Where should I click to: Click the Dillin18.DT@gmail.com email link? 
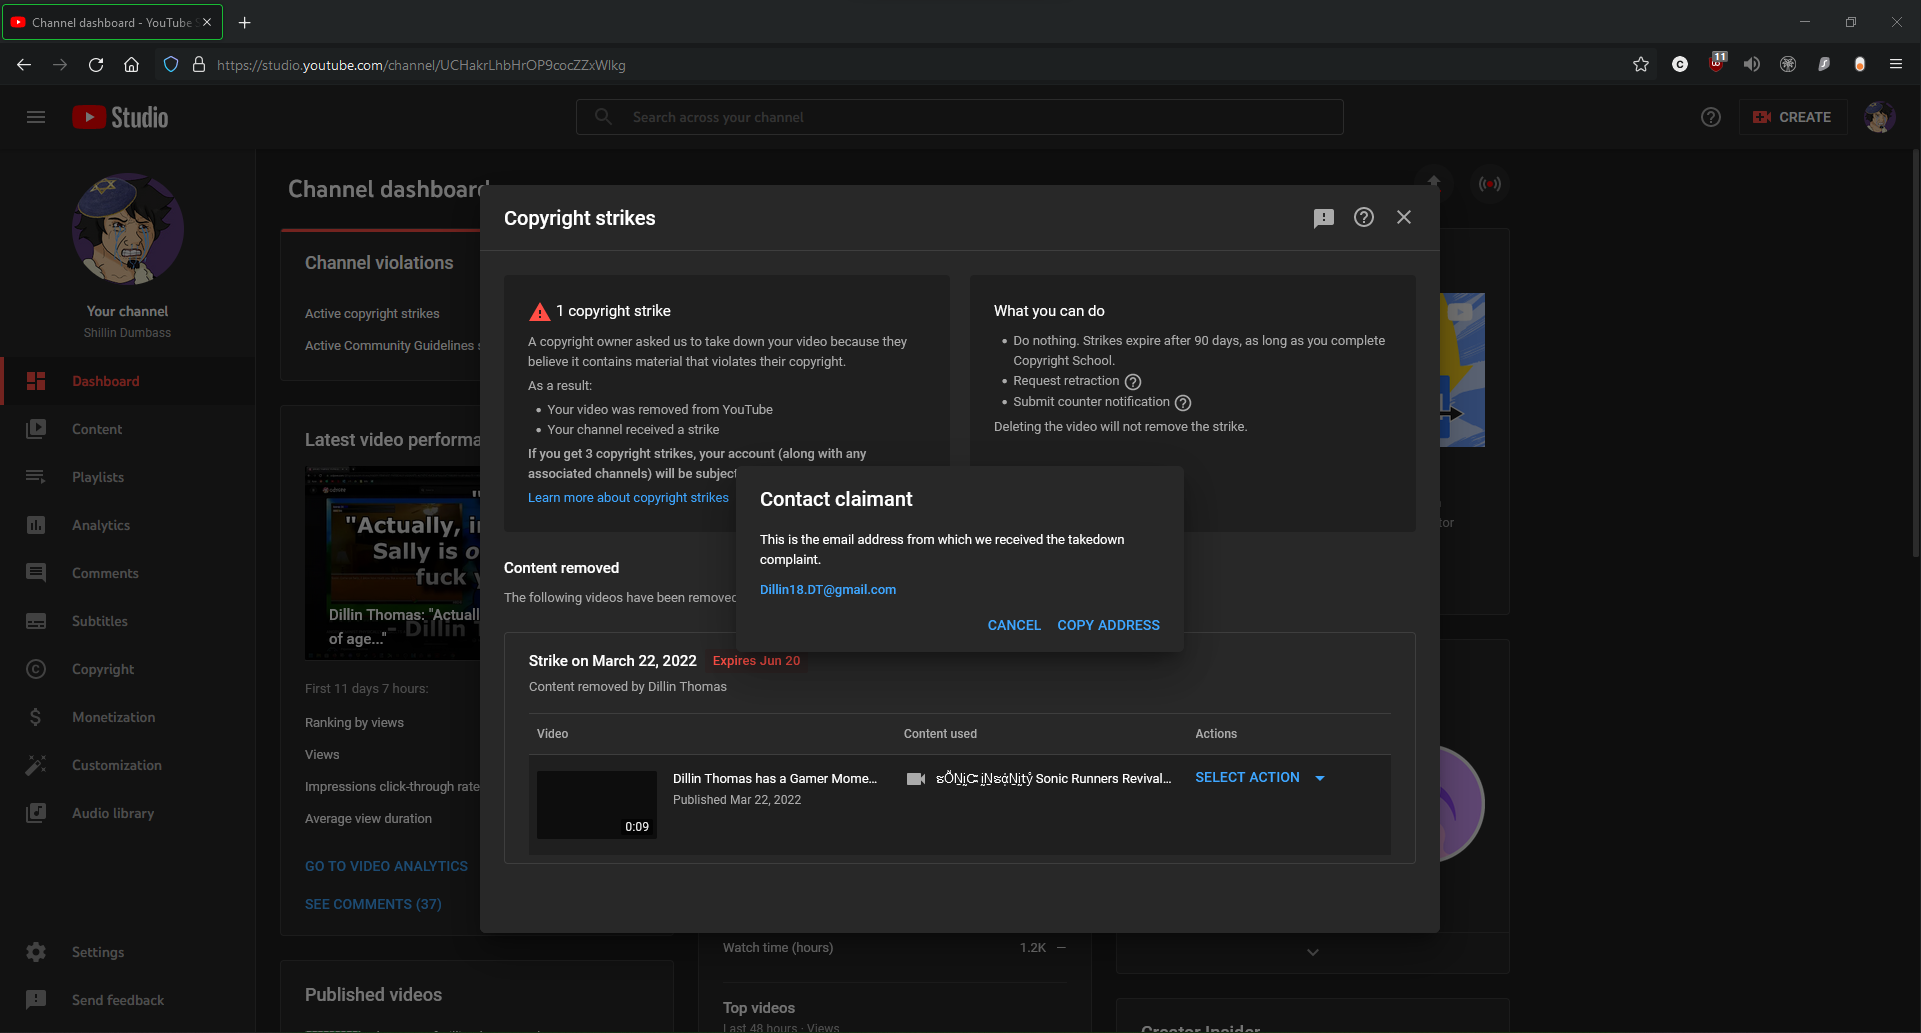pos(828,590)
